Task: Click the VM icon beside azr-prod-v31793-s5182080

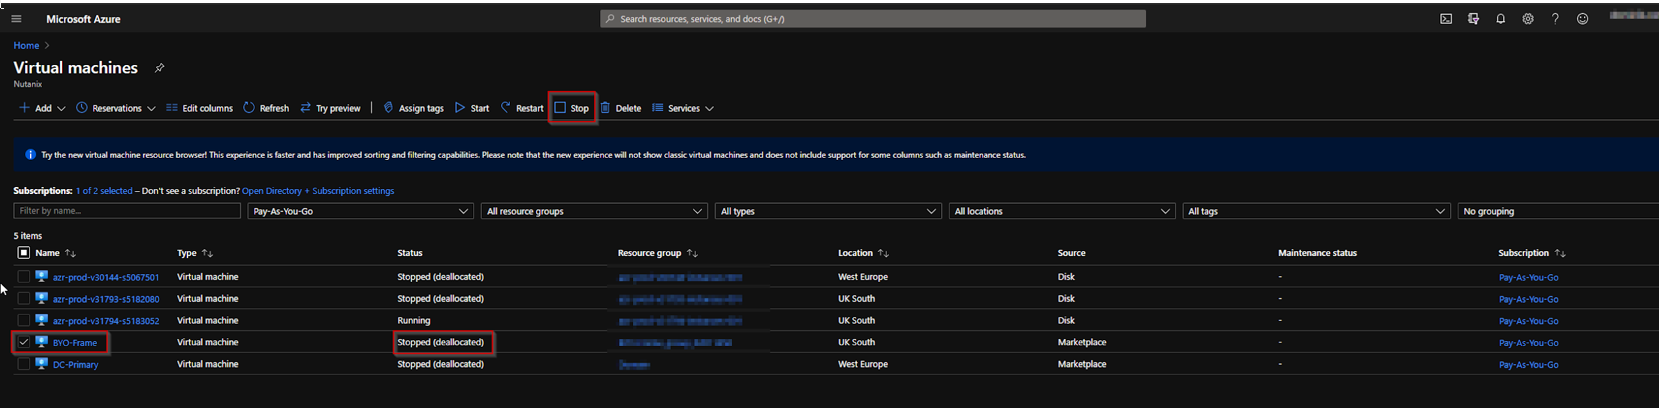Action: (x=42, y=298)
